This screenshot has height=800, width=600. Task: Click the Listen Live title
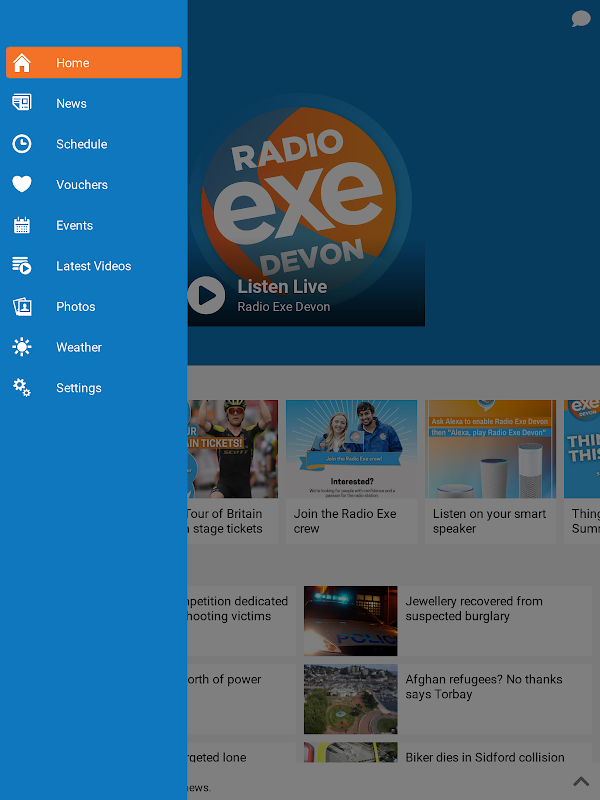282,287
